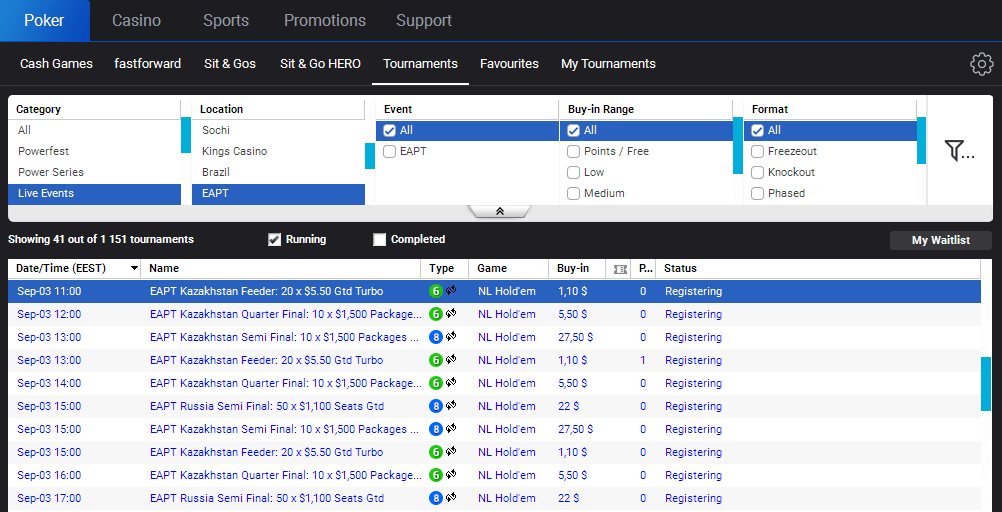Screen dimensions: 1002x512
Task: Uncheck the Running checkbox
Action: [x=274, y=240]
